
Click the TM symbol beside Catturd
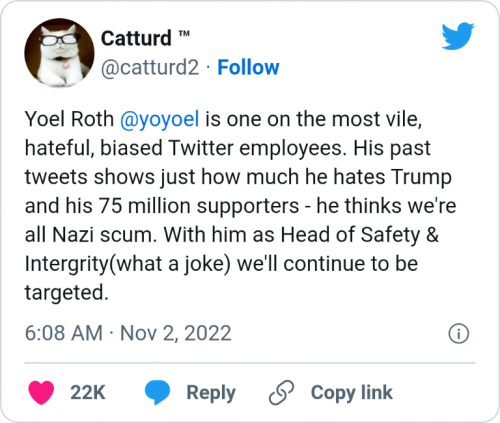184,34
